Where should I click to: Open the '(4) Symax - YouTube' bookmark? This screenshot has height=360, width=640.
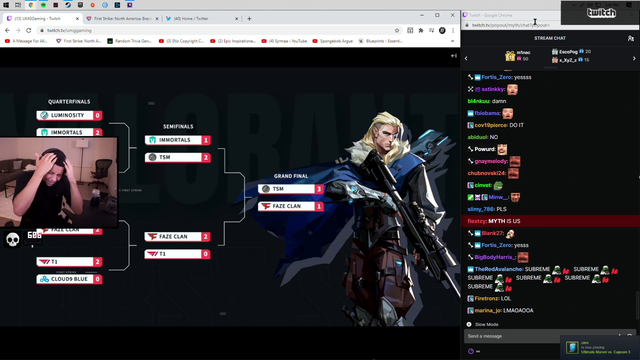284,41
